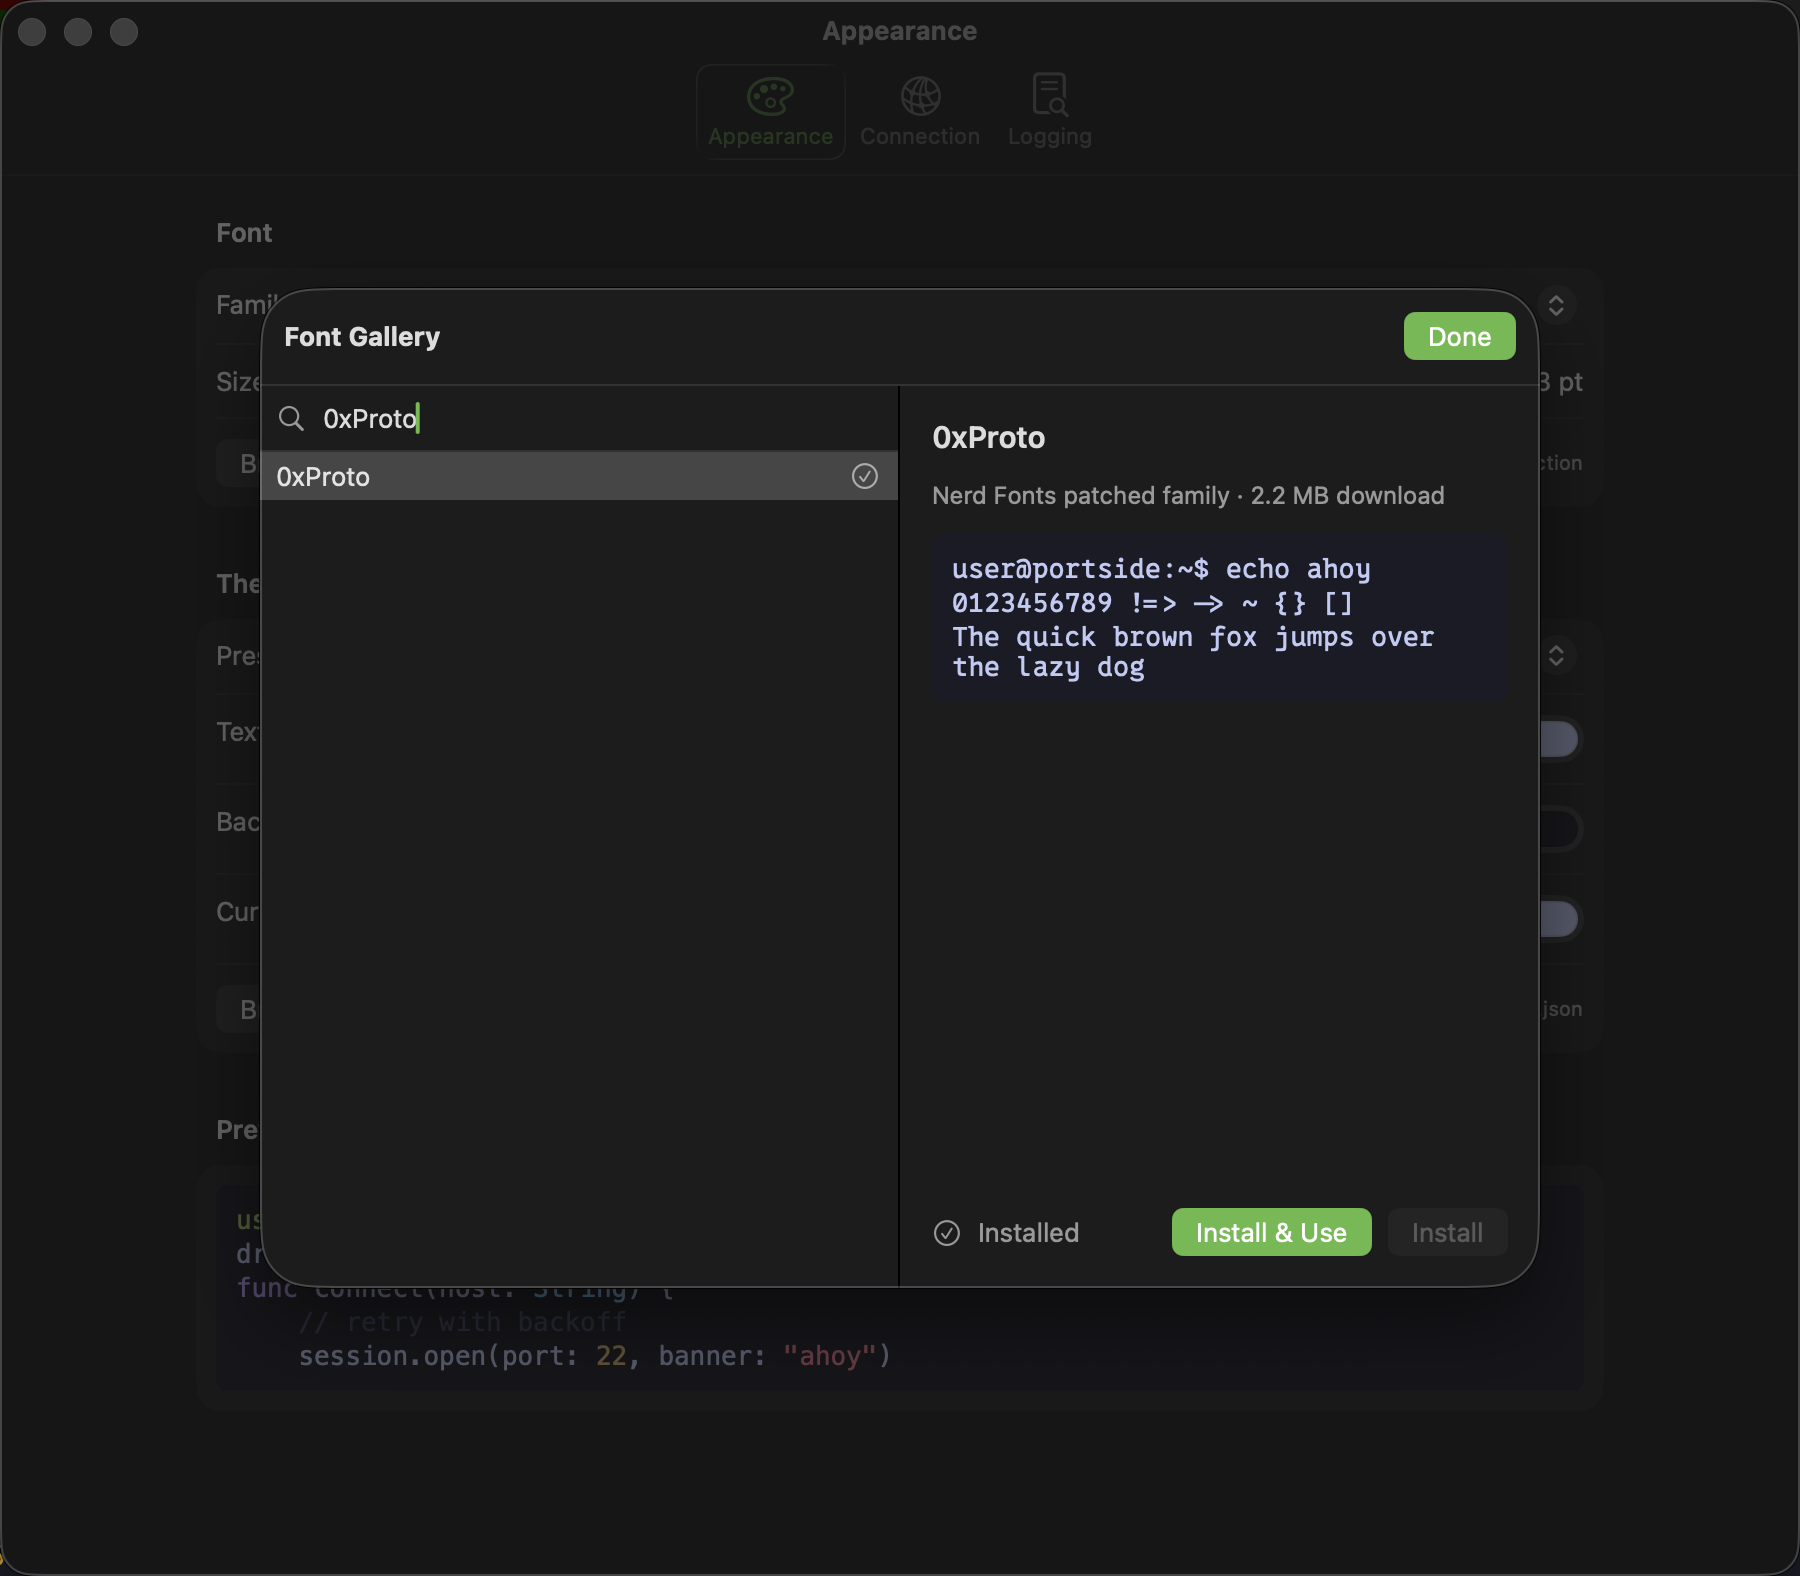Click the Done button in Font Gallery
Viewport: 1800px width, 1576px height.
click(x=1459, y=336)
